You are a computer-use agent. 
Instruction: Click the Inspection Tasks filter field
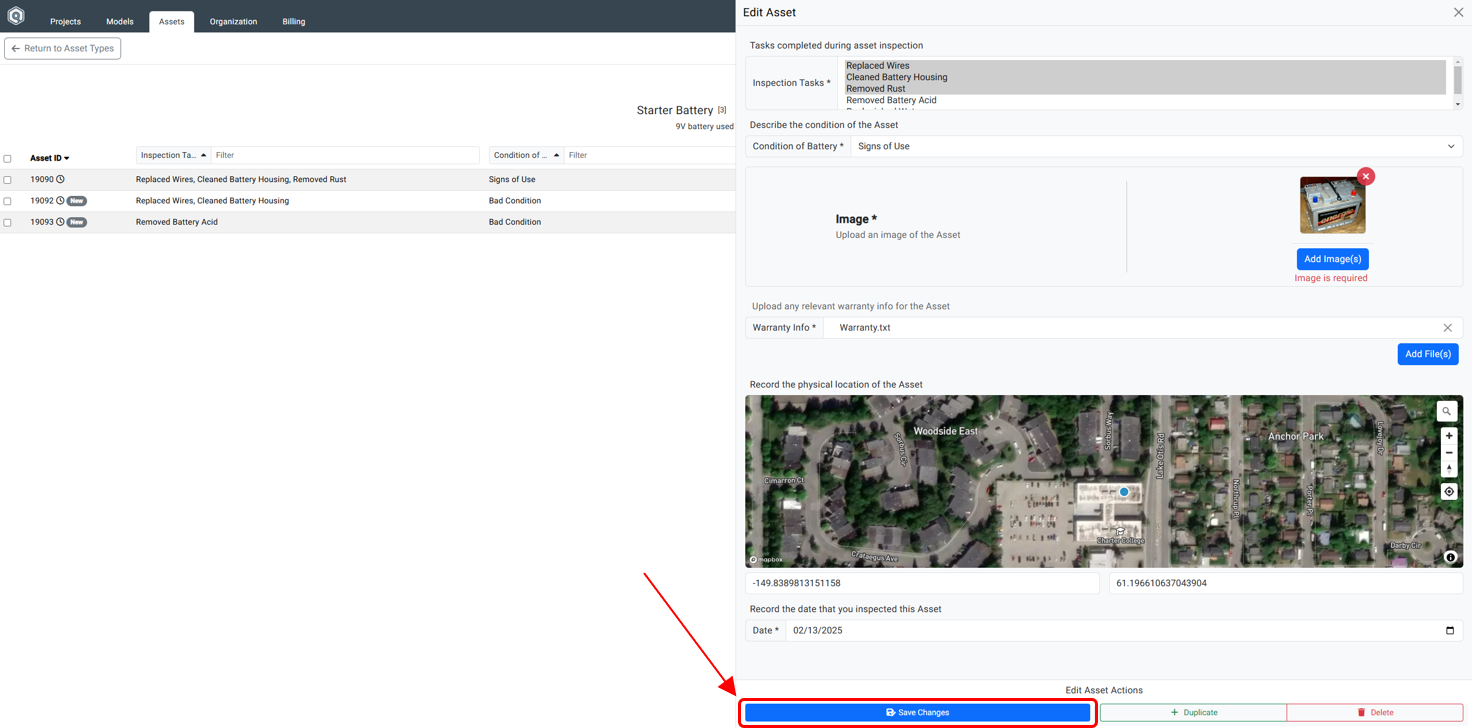(345, 155)
